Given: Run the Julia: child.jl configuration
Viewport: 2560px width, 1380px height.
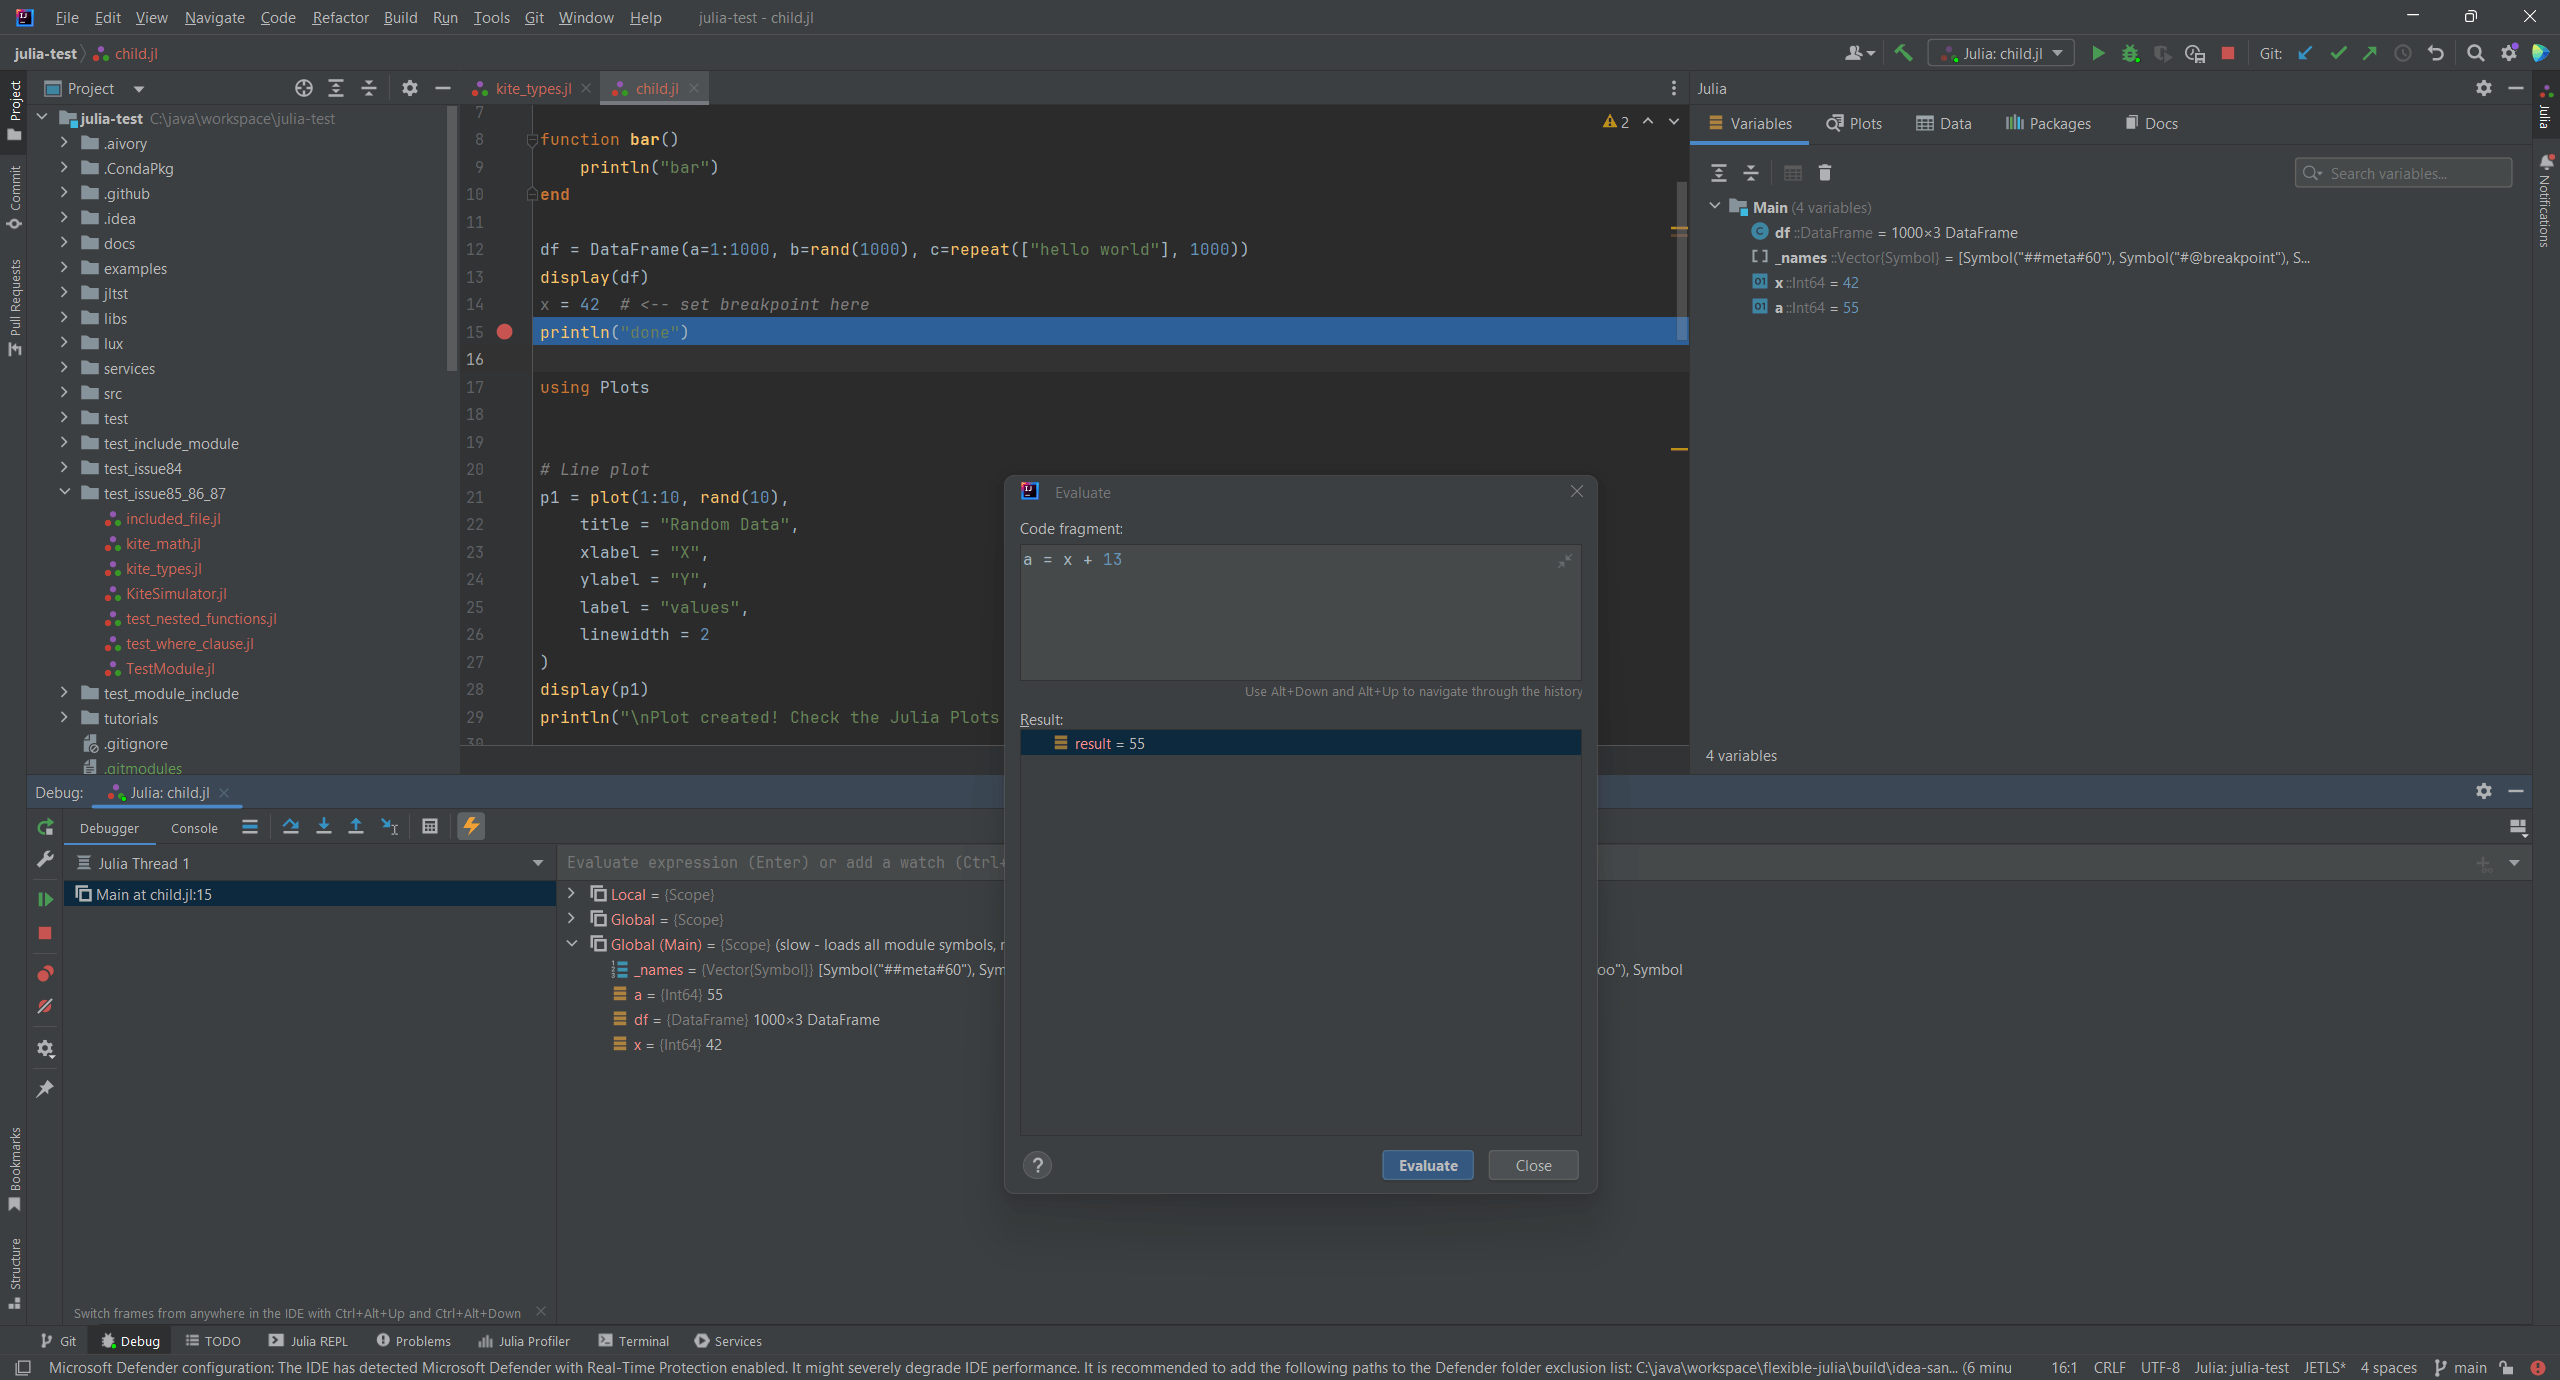Looking at the screenshot, I should pyautogui.click(x=2098, y=53).
